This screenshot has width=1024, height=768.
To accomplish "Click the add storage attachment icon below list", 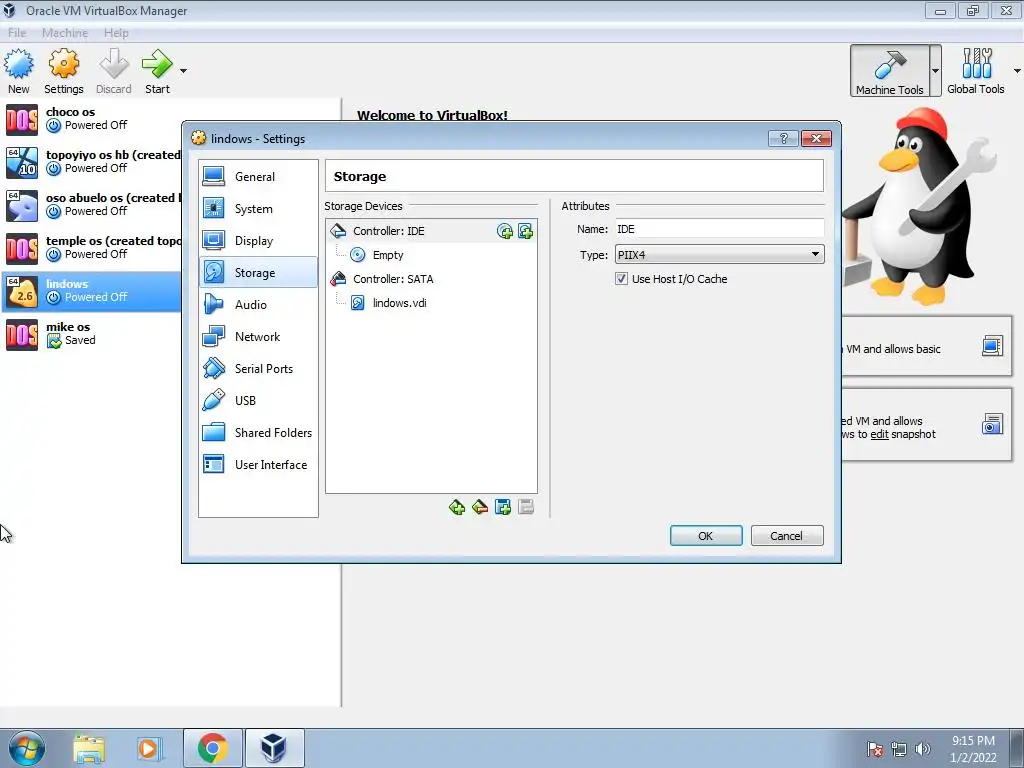I will pyautogui.click(x=503, y=507).
